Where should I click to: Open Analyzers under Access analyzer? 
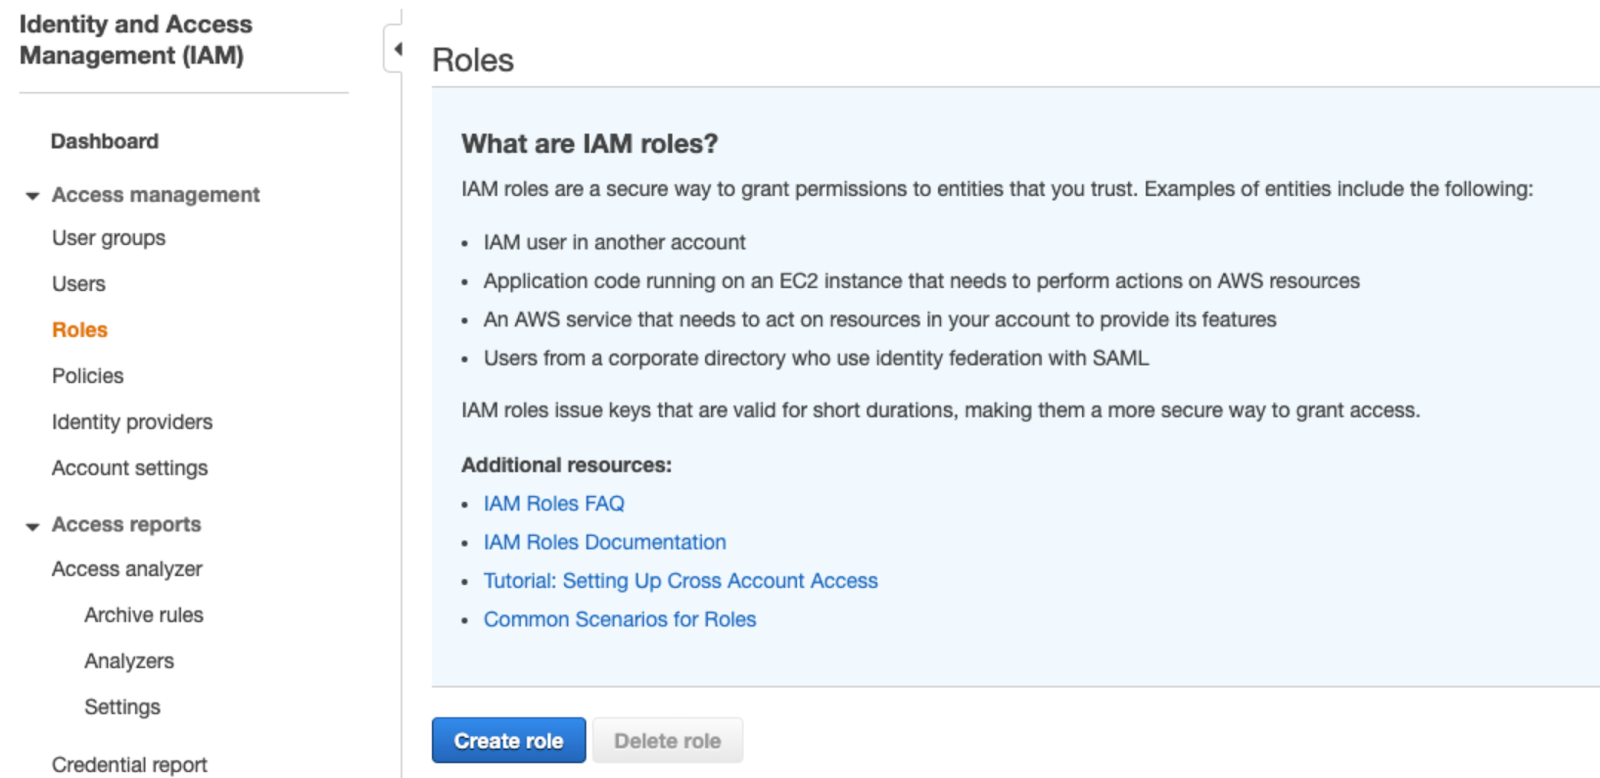pos(129,661)
